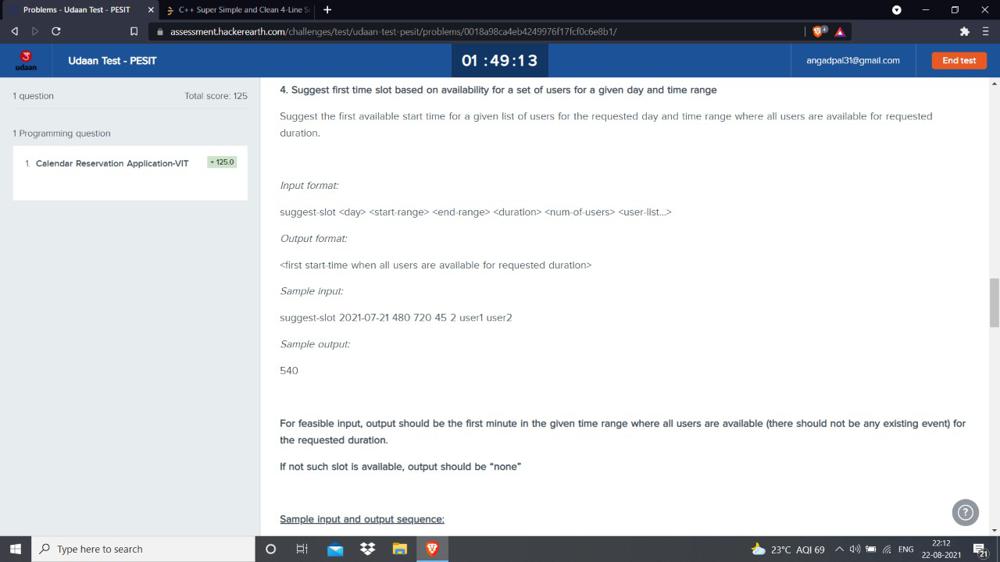This screenshot has width=1000, height=562.
Task: Reload the page with the refresh icon
Action: (x=56, y=31)
